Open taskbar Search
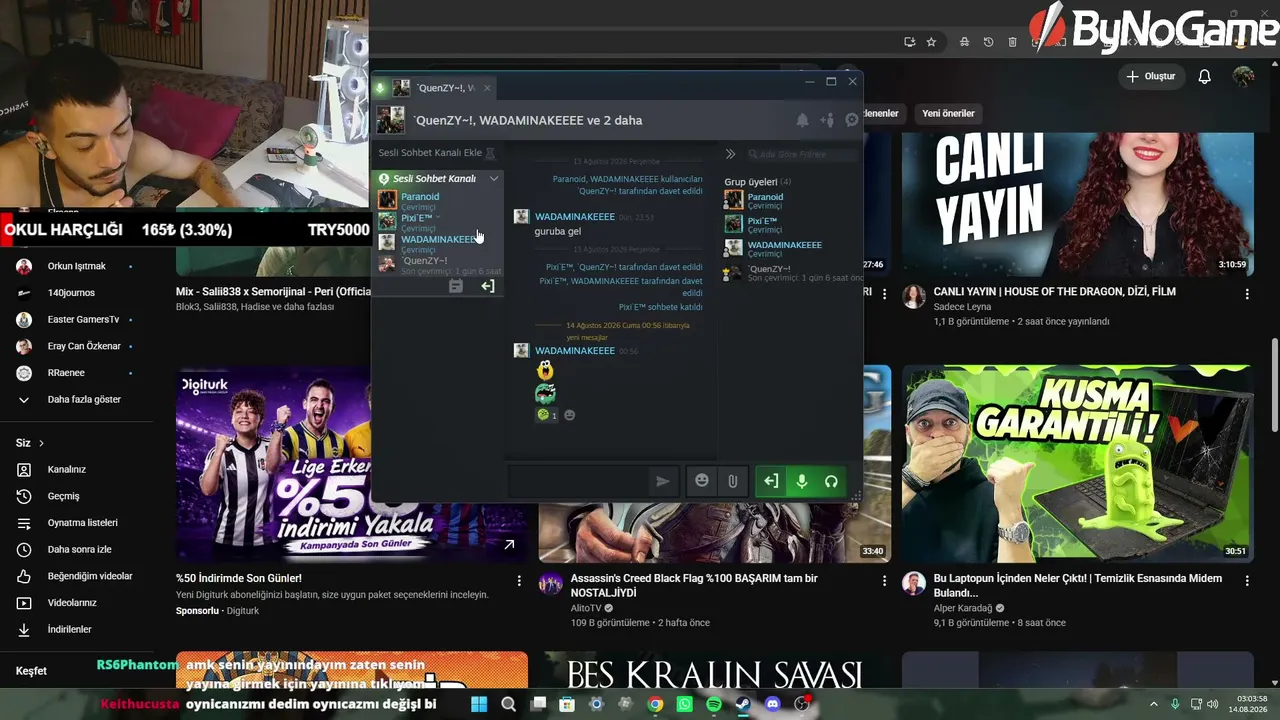Viewport: 1280px width, 720px height. (x=508, y=704)
